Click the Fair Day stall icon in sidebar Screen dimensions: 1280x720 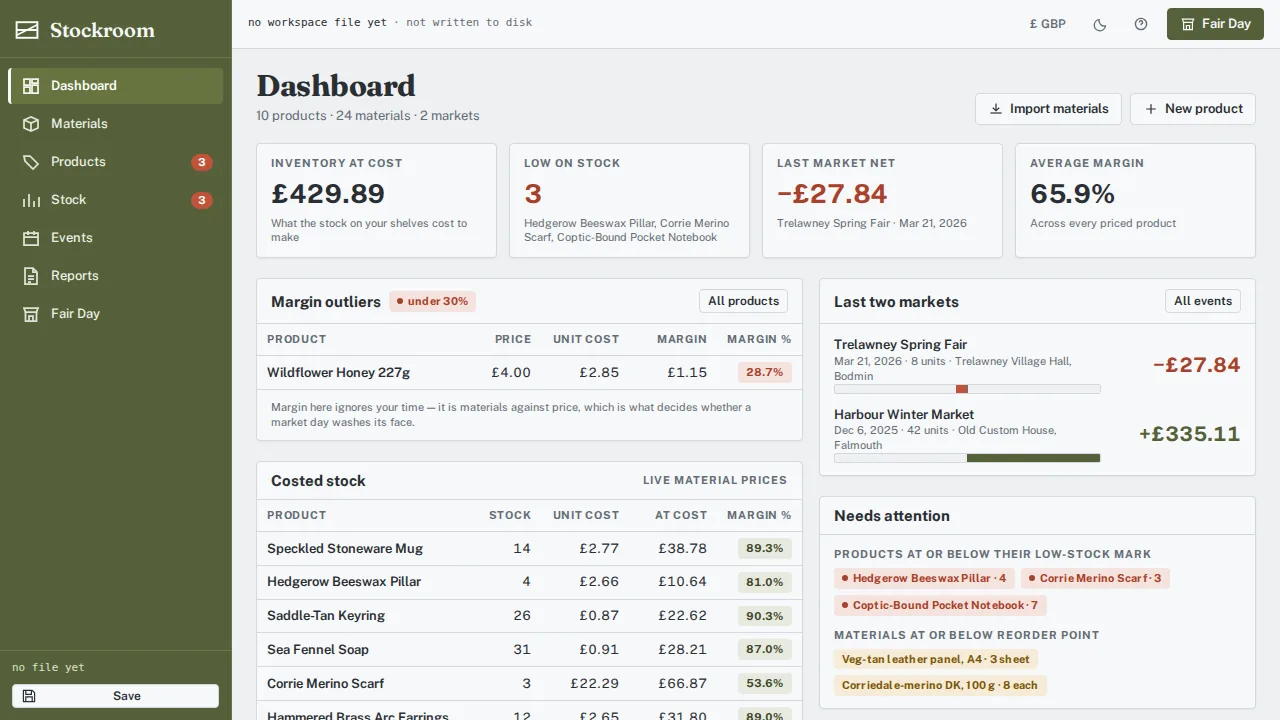coord(31,314)
